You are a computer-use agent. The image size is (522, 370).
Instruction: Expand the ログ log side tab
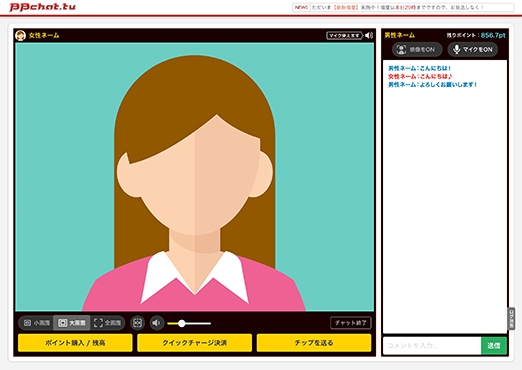(511, 319)
